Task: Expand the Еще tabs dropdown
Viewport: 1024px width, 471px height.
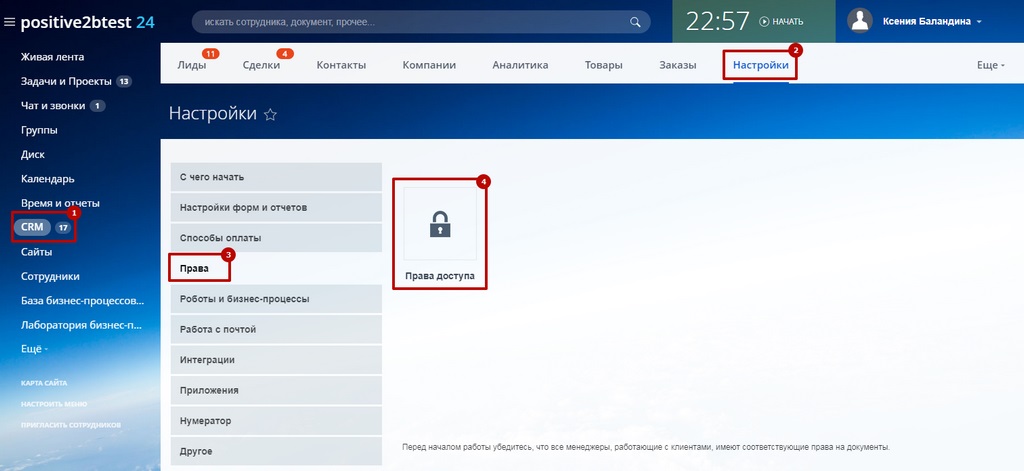Action: click(x=990, y=65)
